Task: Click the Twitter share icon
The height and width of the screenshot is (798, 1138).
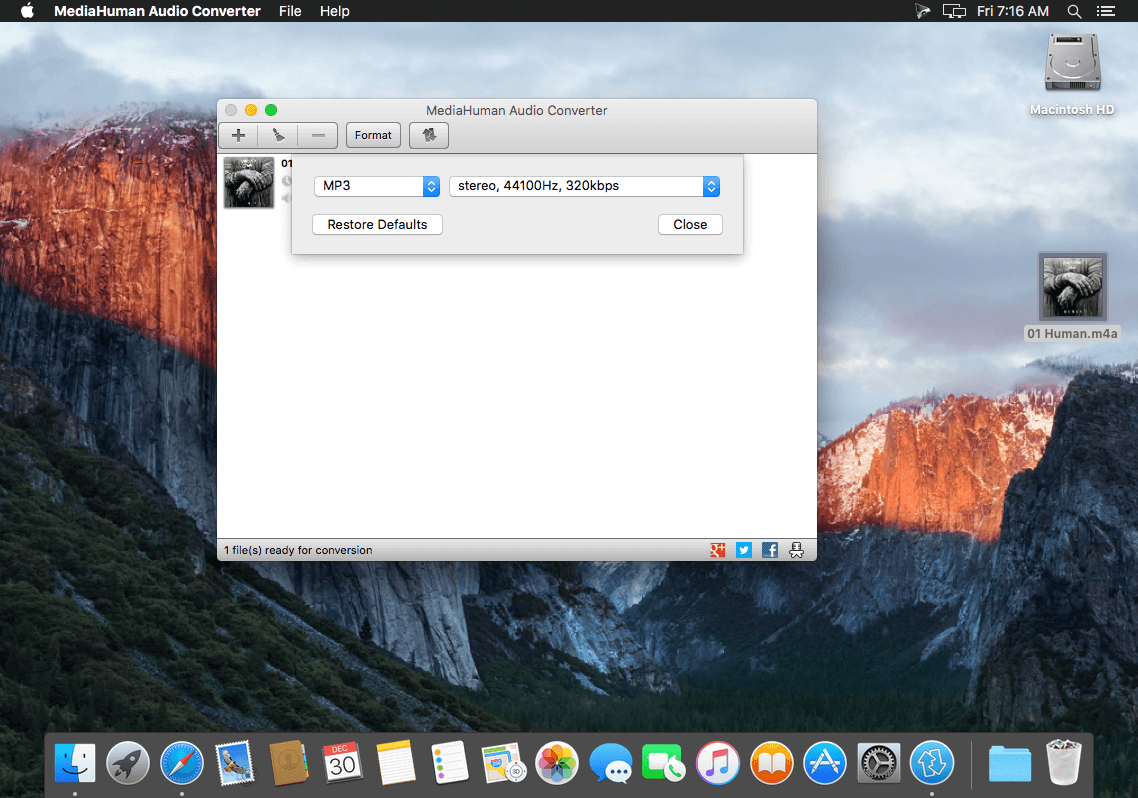Action: click(744, 550)
